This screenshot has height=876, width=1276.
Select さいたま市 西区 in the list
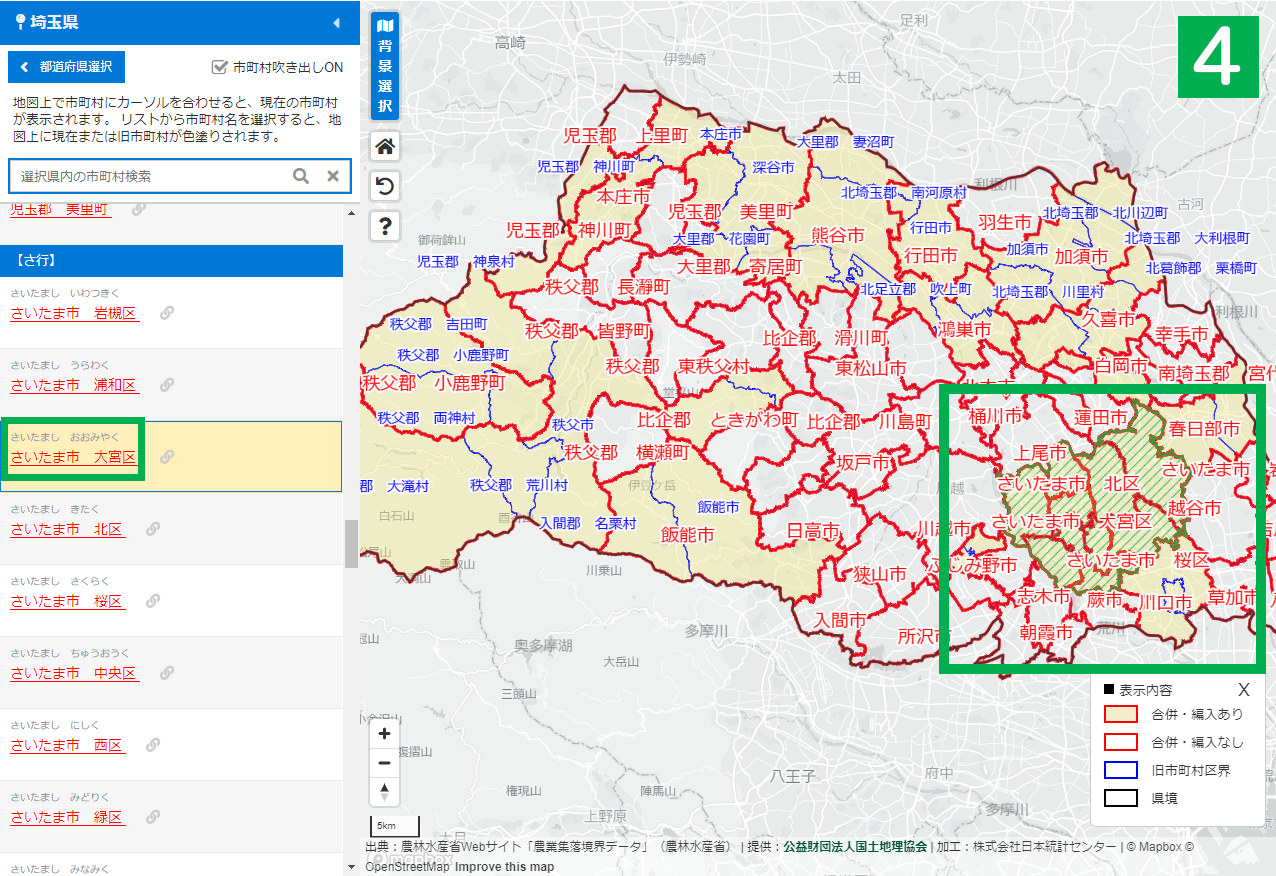(67, 745)
